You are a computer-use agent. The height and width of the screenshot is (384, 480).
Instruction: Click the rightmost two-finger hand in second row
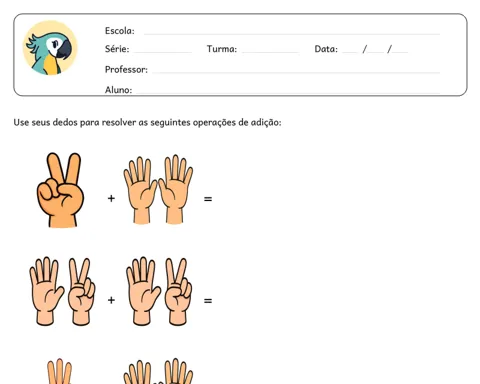pyautogui.click(x=178, y=292)
